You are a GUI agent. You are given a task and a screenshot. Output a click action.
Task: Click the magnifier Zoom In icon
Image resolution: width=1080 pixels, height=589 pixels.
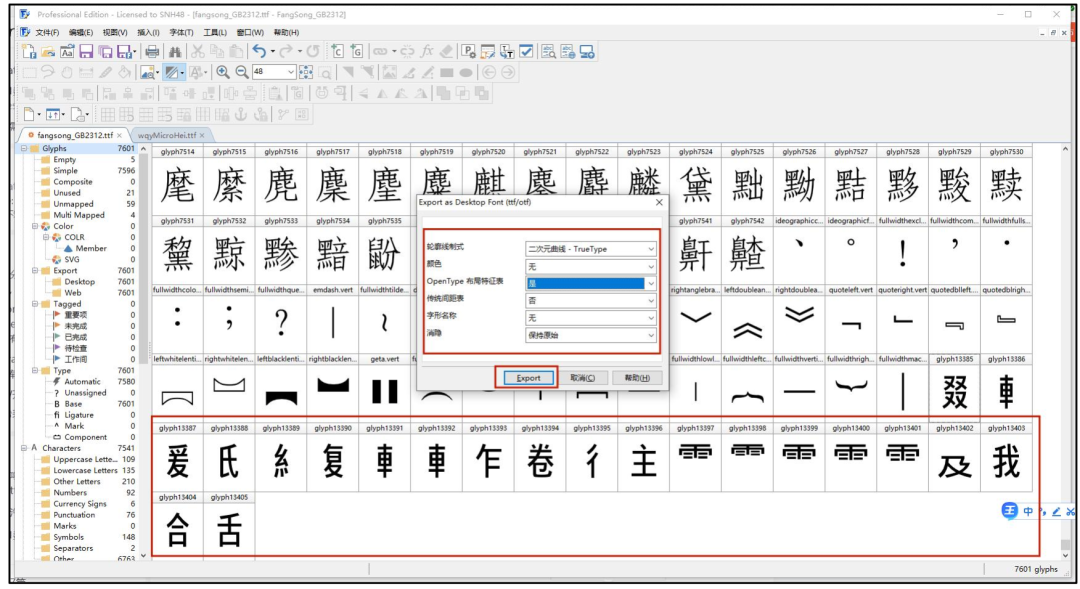tap(223, 72)
